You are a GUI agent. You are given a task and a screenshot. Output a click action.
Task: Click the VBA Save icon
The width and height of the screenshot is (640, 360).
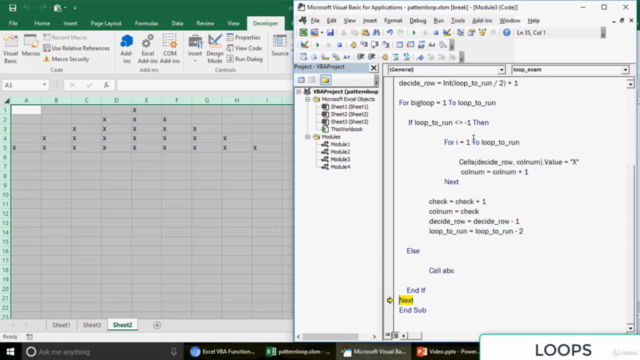[x=330, y=33]
